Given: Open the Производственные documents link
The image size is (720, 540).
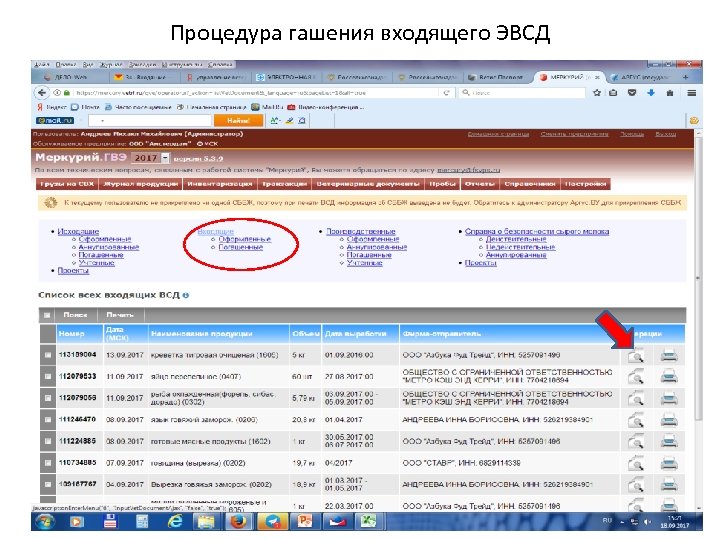Looking at the screenshot, I should 360,231.
